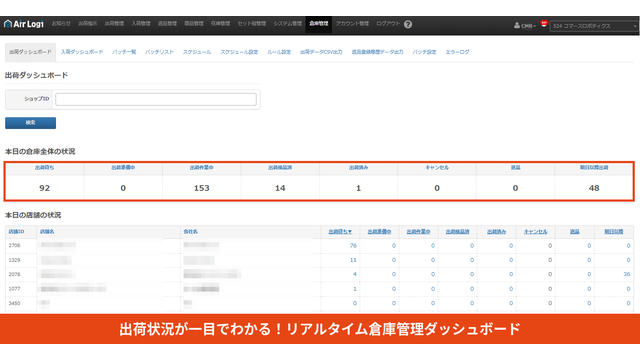Sort store table by 出荷済み column
The width and height of the screenshot is (640, 360).
(496, 232)
